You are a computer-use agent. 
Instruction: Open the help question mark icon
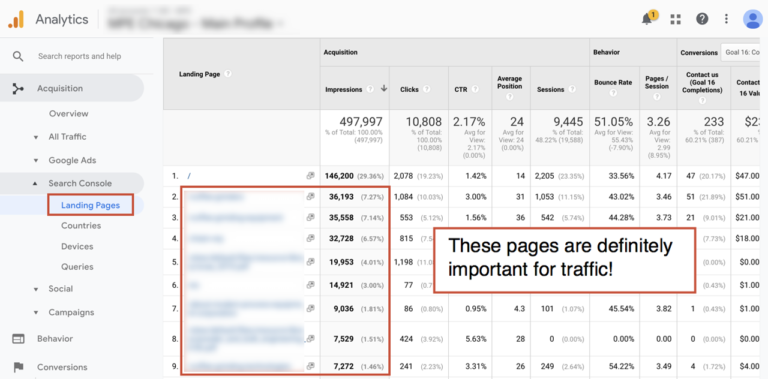pyautogui.click(x=702, y=19)
